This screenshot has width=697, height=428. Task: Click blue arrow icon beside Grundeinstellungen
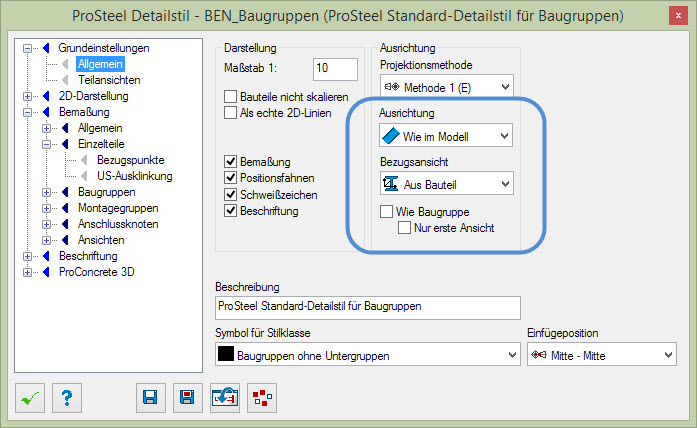46,48
